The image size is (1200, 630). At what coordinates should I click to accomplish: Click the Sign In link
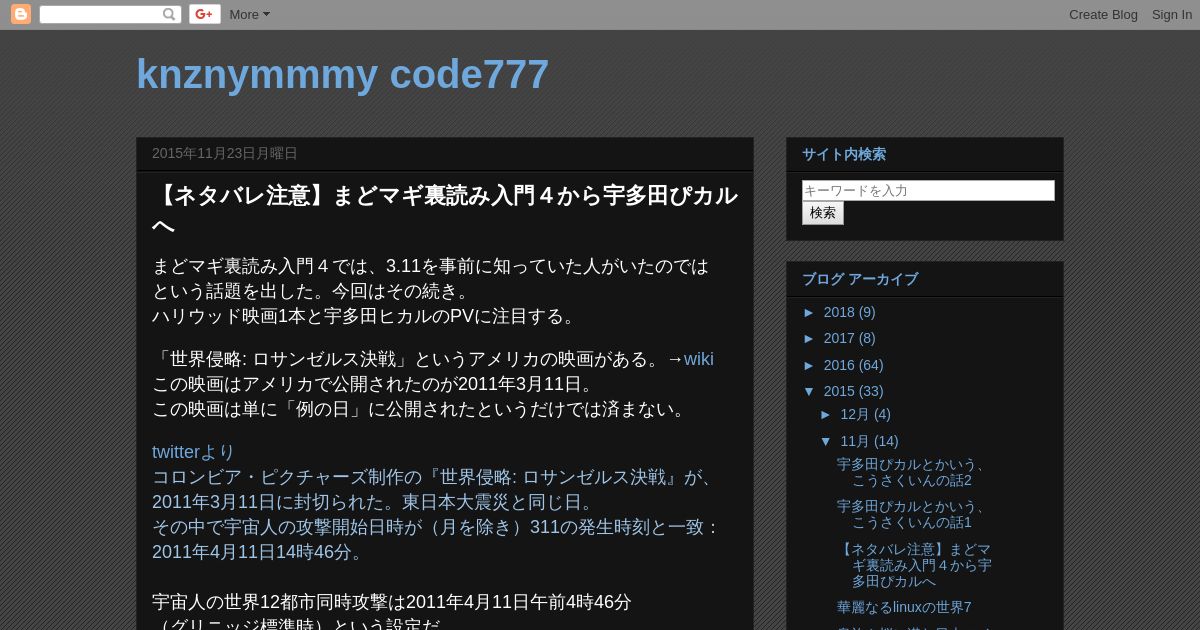(x=1171, y=14)
